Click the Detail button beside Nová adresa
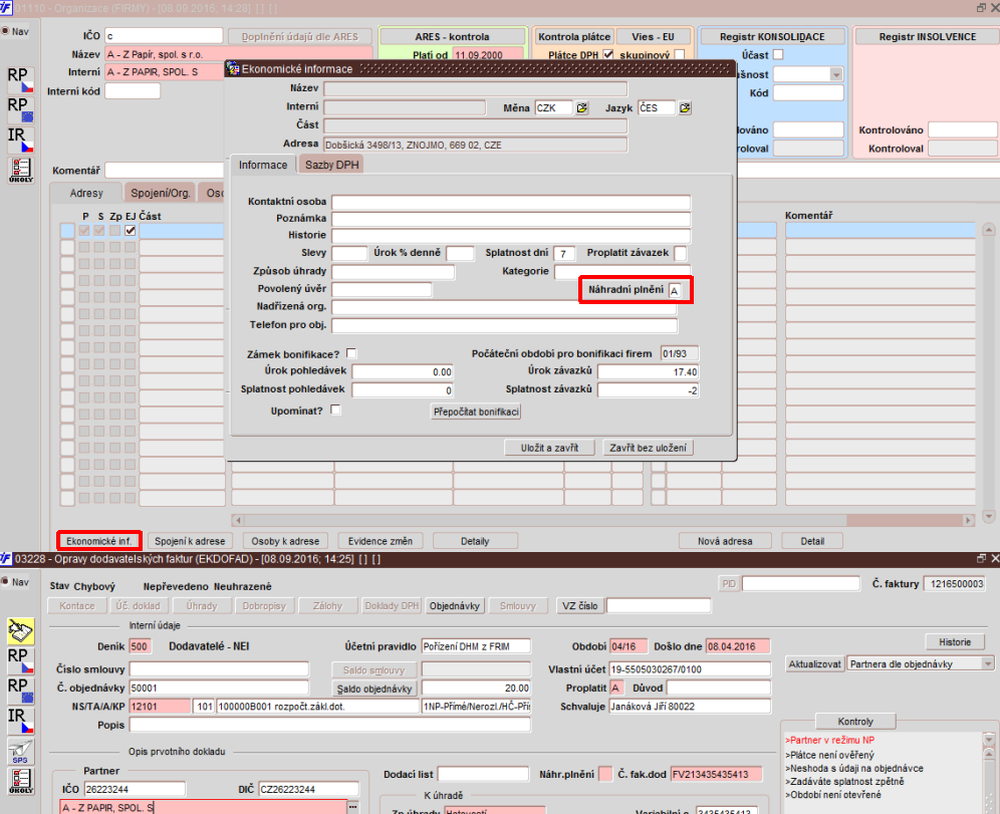Viewport: 1000px width, 814px height. click(812, 541)
